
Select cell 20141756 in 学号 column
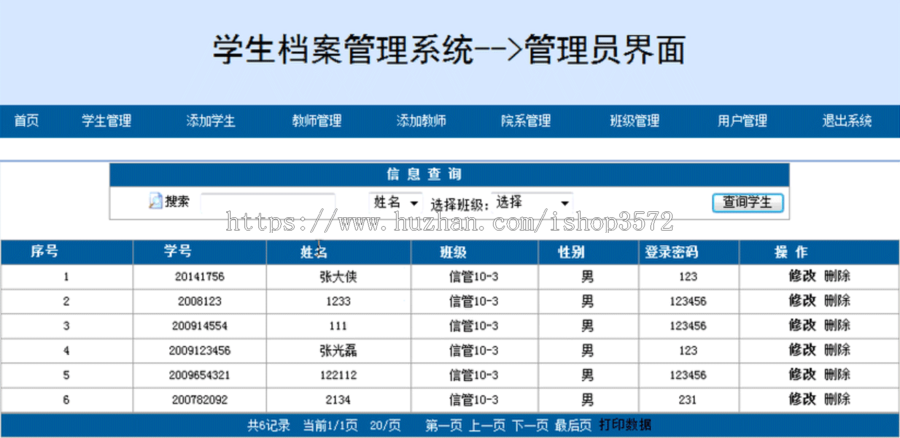(x=200, y=277)
